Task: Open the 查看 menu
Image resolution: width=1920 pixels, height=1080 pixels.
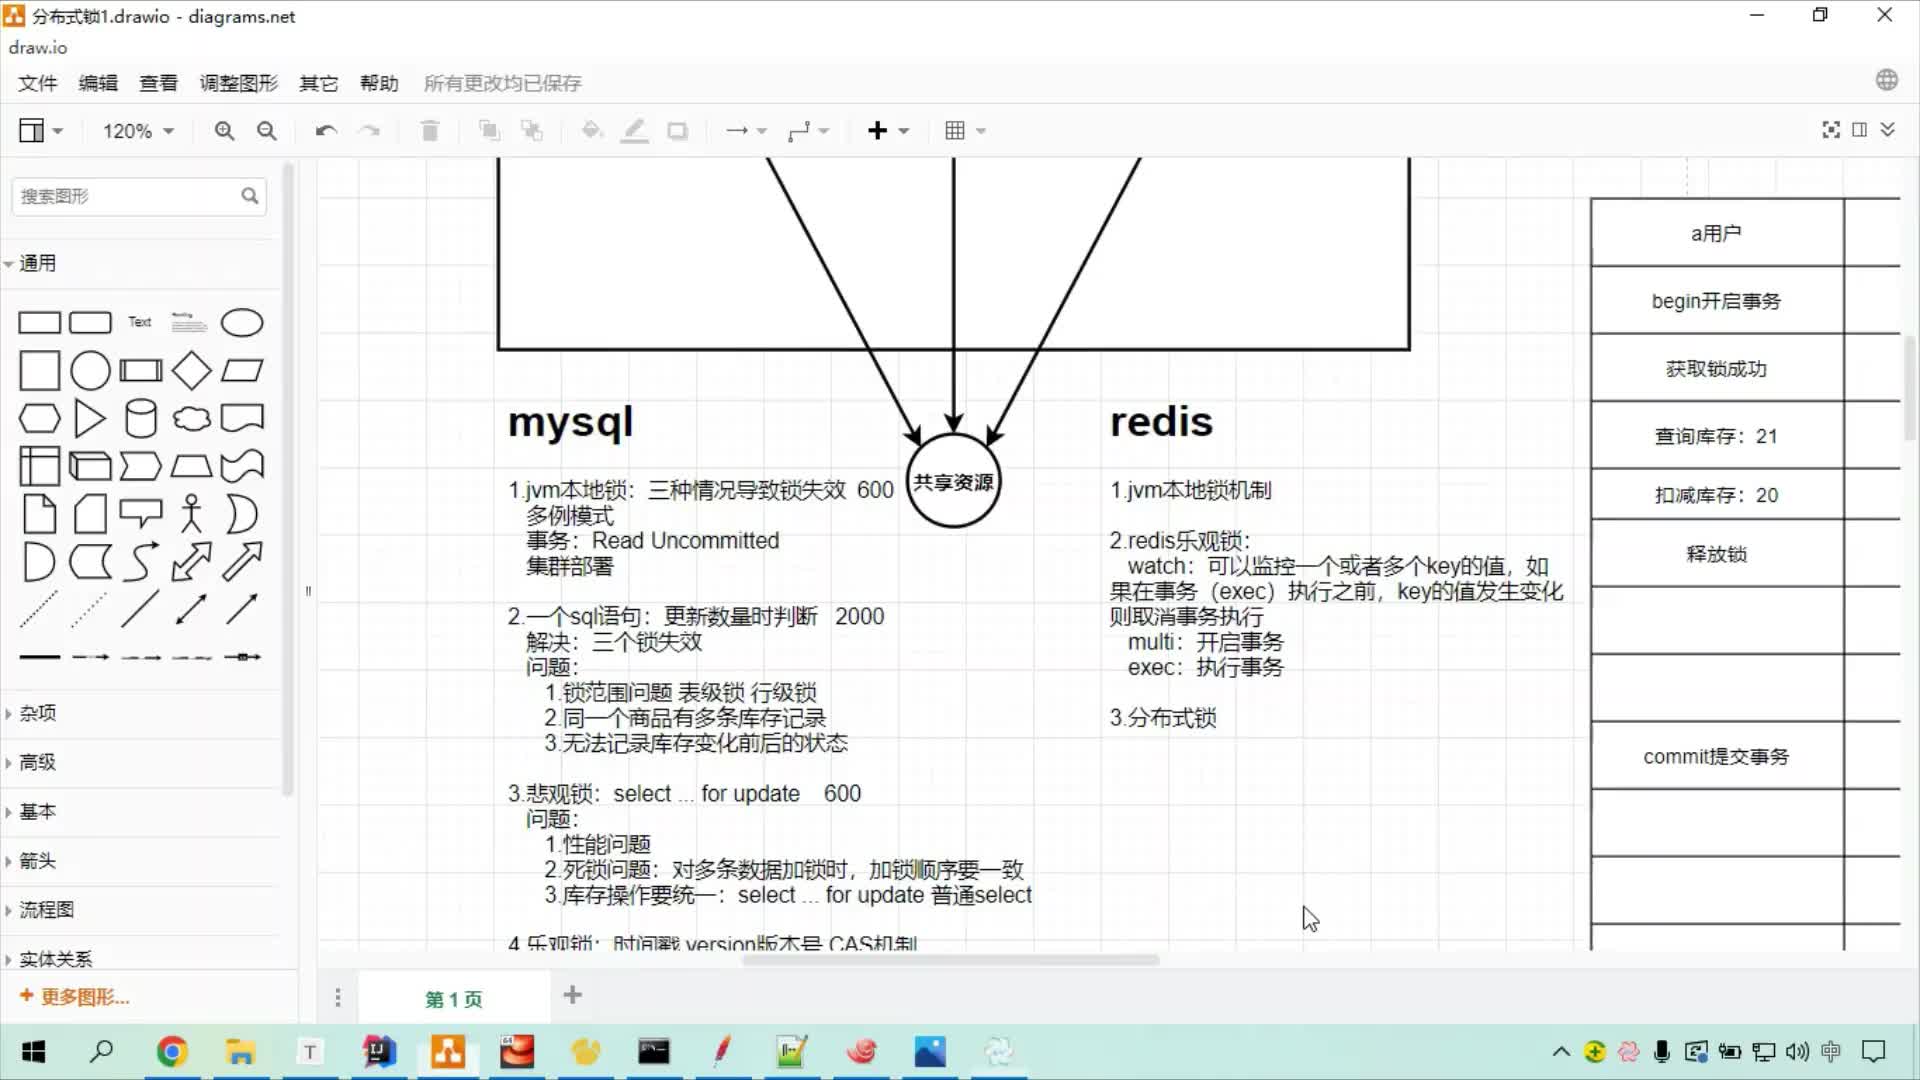Action: tap(158, 83)
